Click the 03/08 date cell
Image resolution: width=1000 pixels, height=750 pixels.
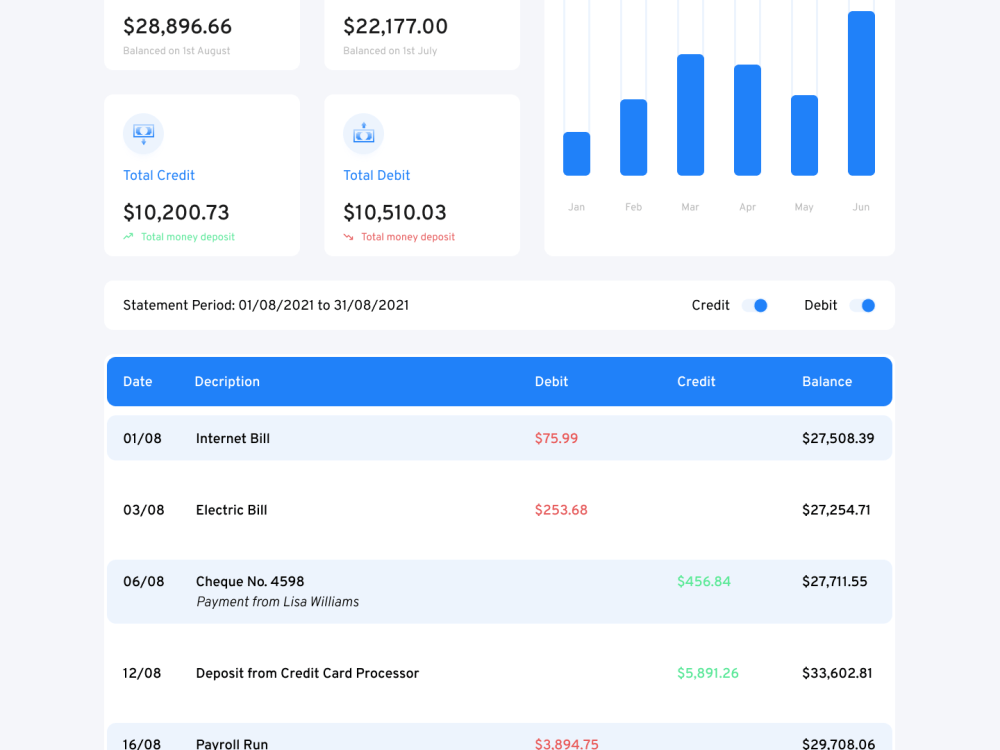143,510
